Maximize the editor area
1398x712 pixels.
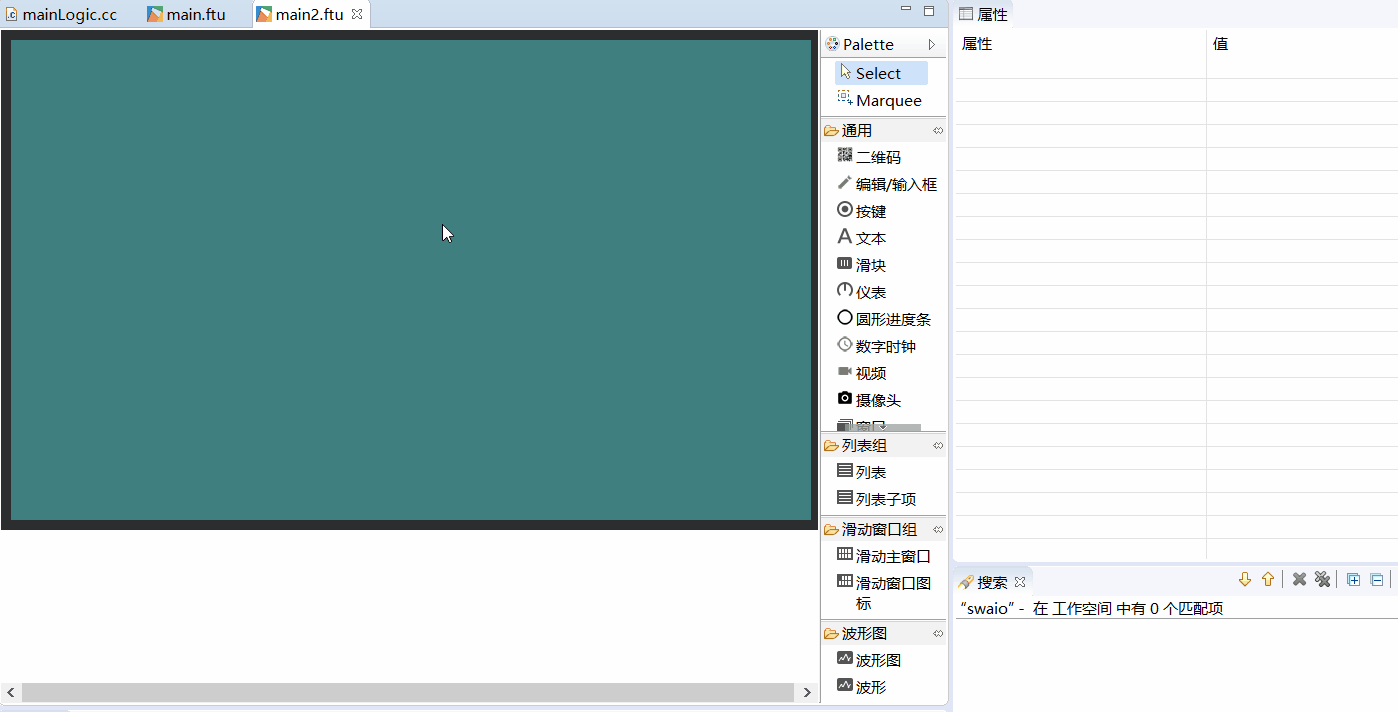pyautogui.click(x=929, y=11)
